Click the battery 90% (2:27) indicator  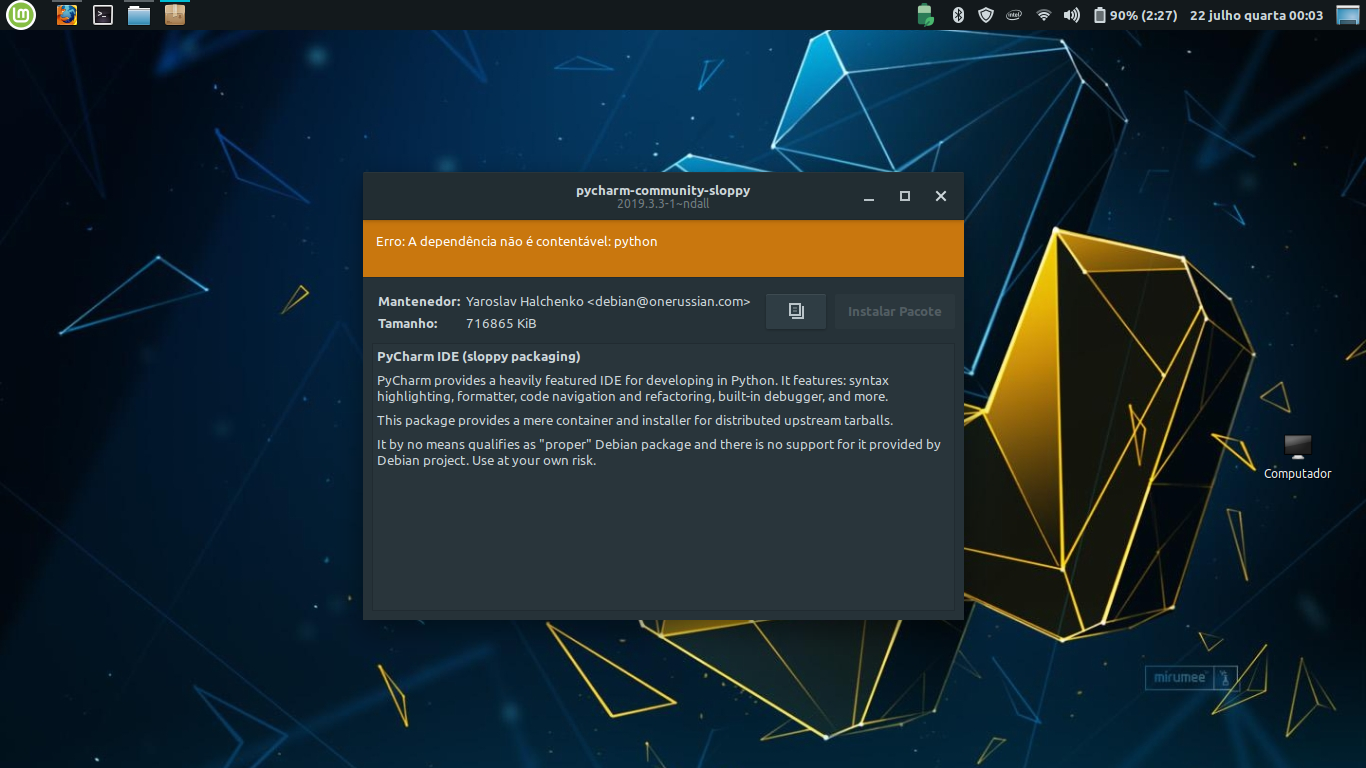[1135, 15]
